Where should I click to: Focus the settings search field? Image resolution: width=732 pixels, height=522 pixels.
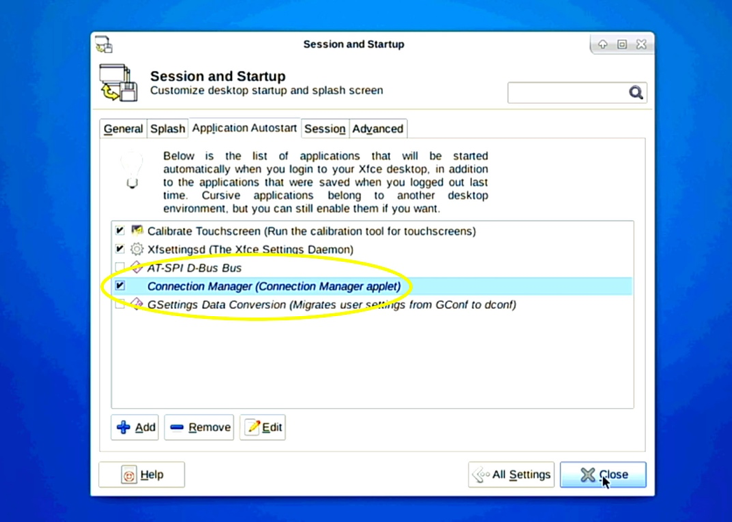566,93
